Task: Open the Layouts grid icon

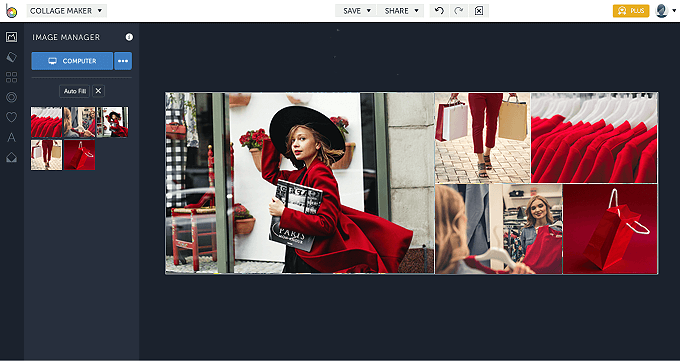Action: point(12,77)
